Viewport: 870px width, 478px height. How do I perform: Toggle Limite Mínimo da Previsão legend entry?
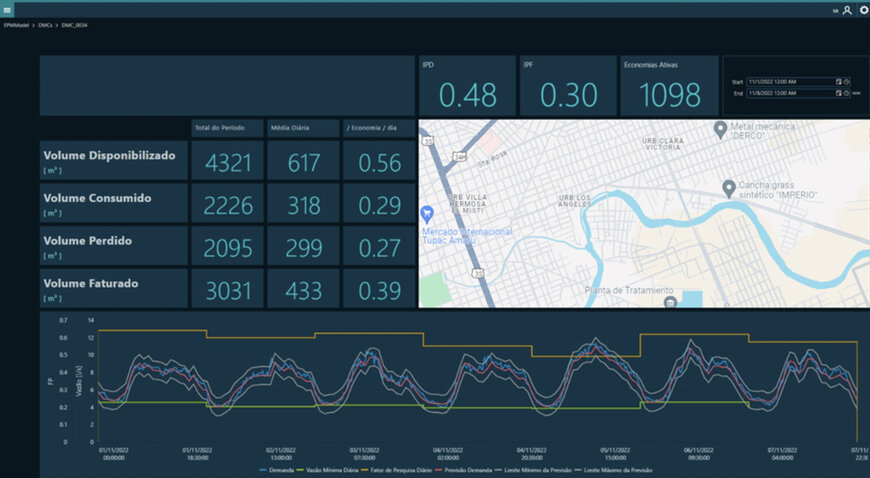tap(533, 470)
